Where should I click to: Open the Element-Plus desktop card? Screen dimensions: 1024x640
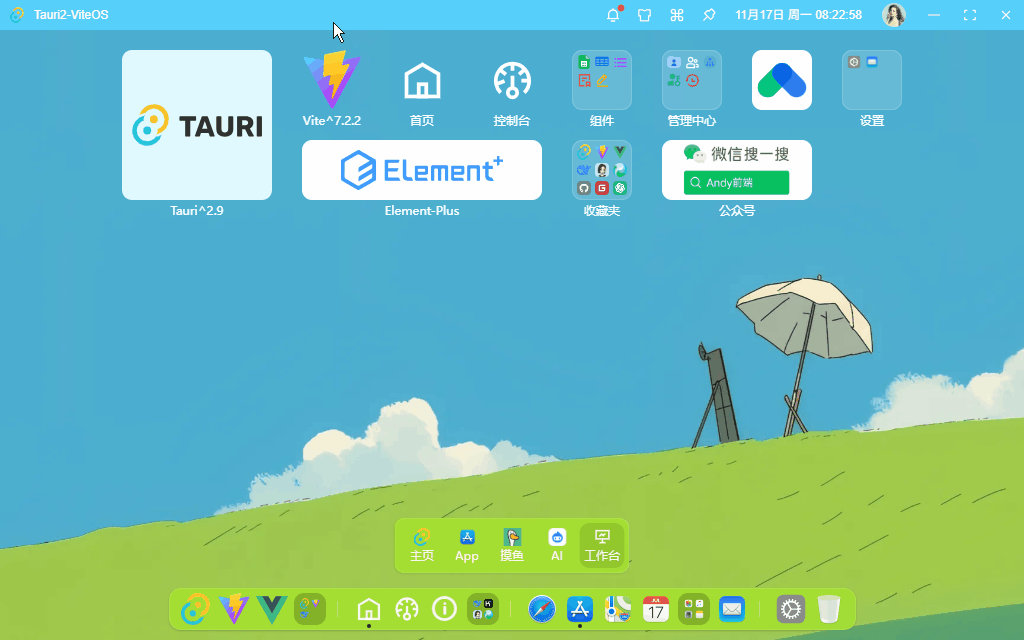422,170
